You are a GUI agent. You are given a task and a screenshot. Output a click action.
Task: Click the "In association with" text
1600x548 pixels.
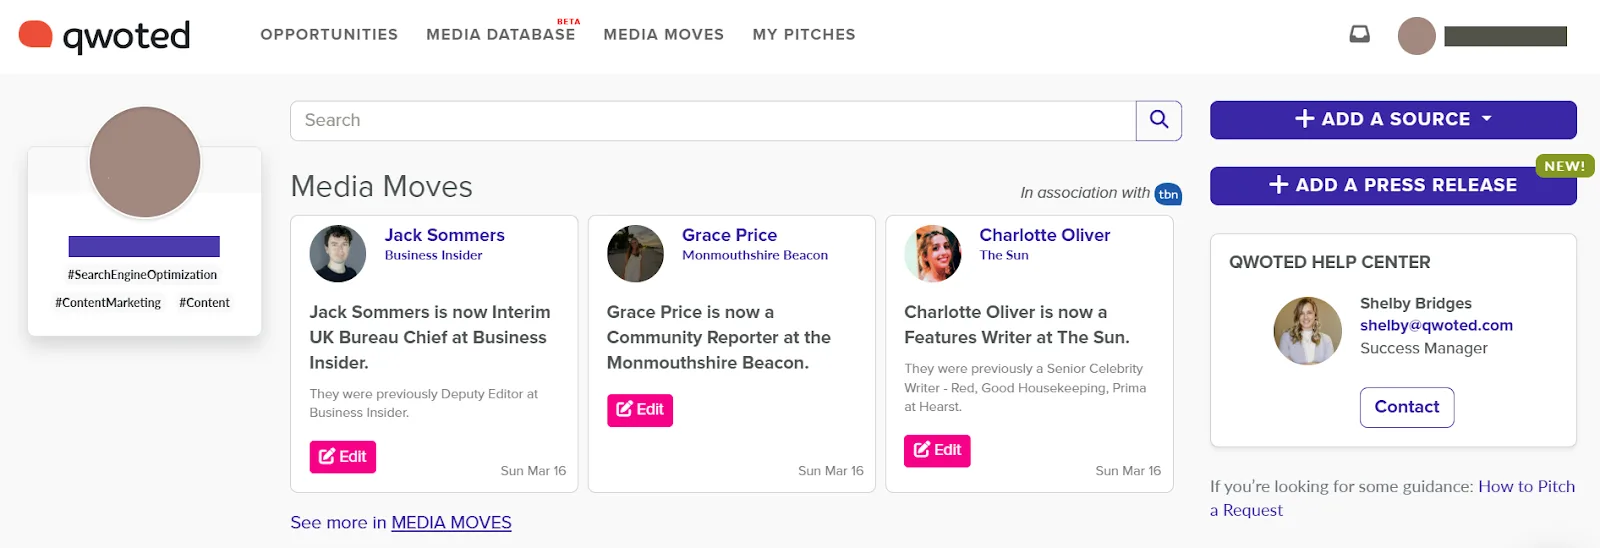tap(1085, 193)
